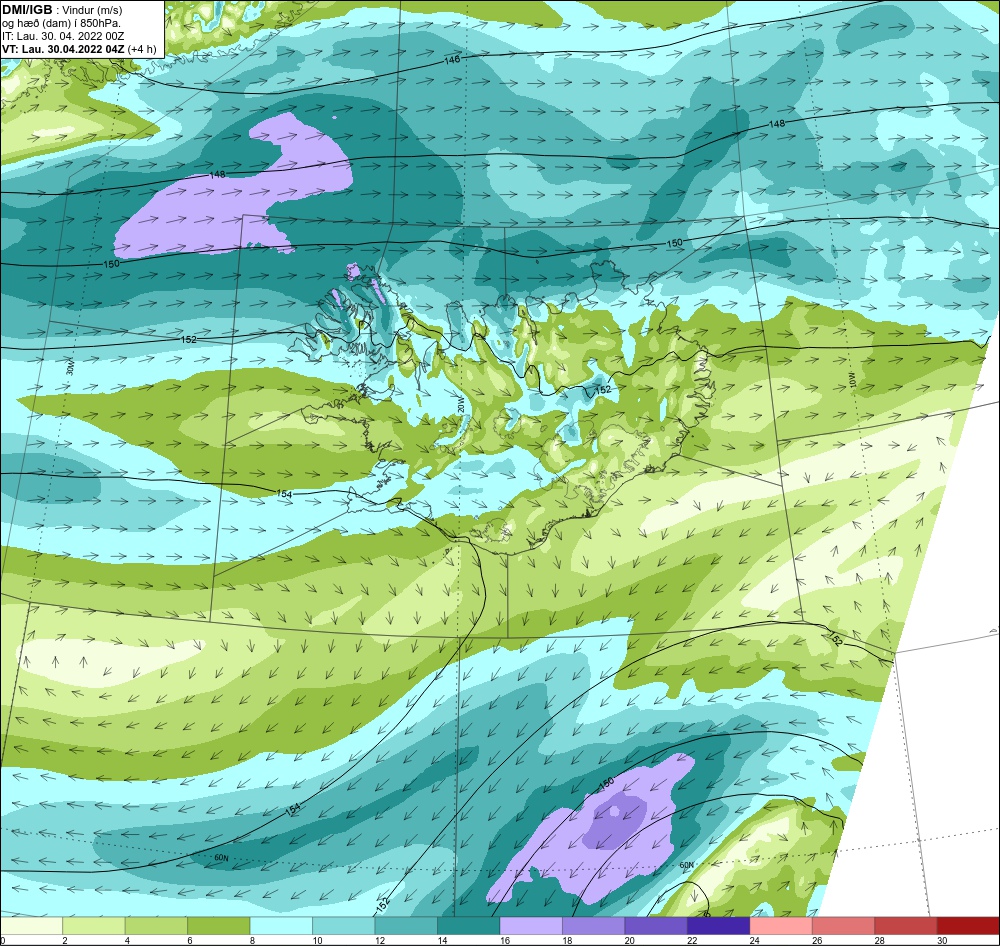Click the '2' tick label on the color scale
1000x946 pixels.
[x=65, y=940]
